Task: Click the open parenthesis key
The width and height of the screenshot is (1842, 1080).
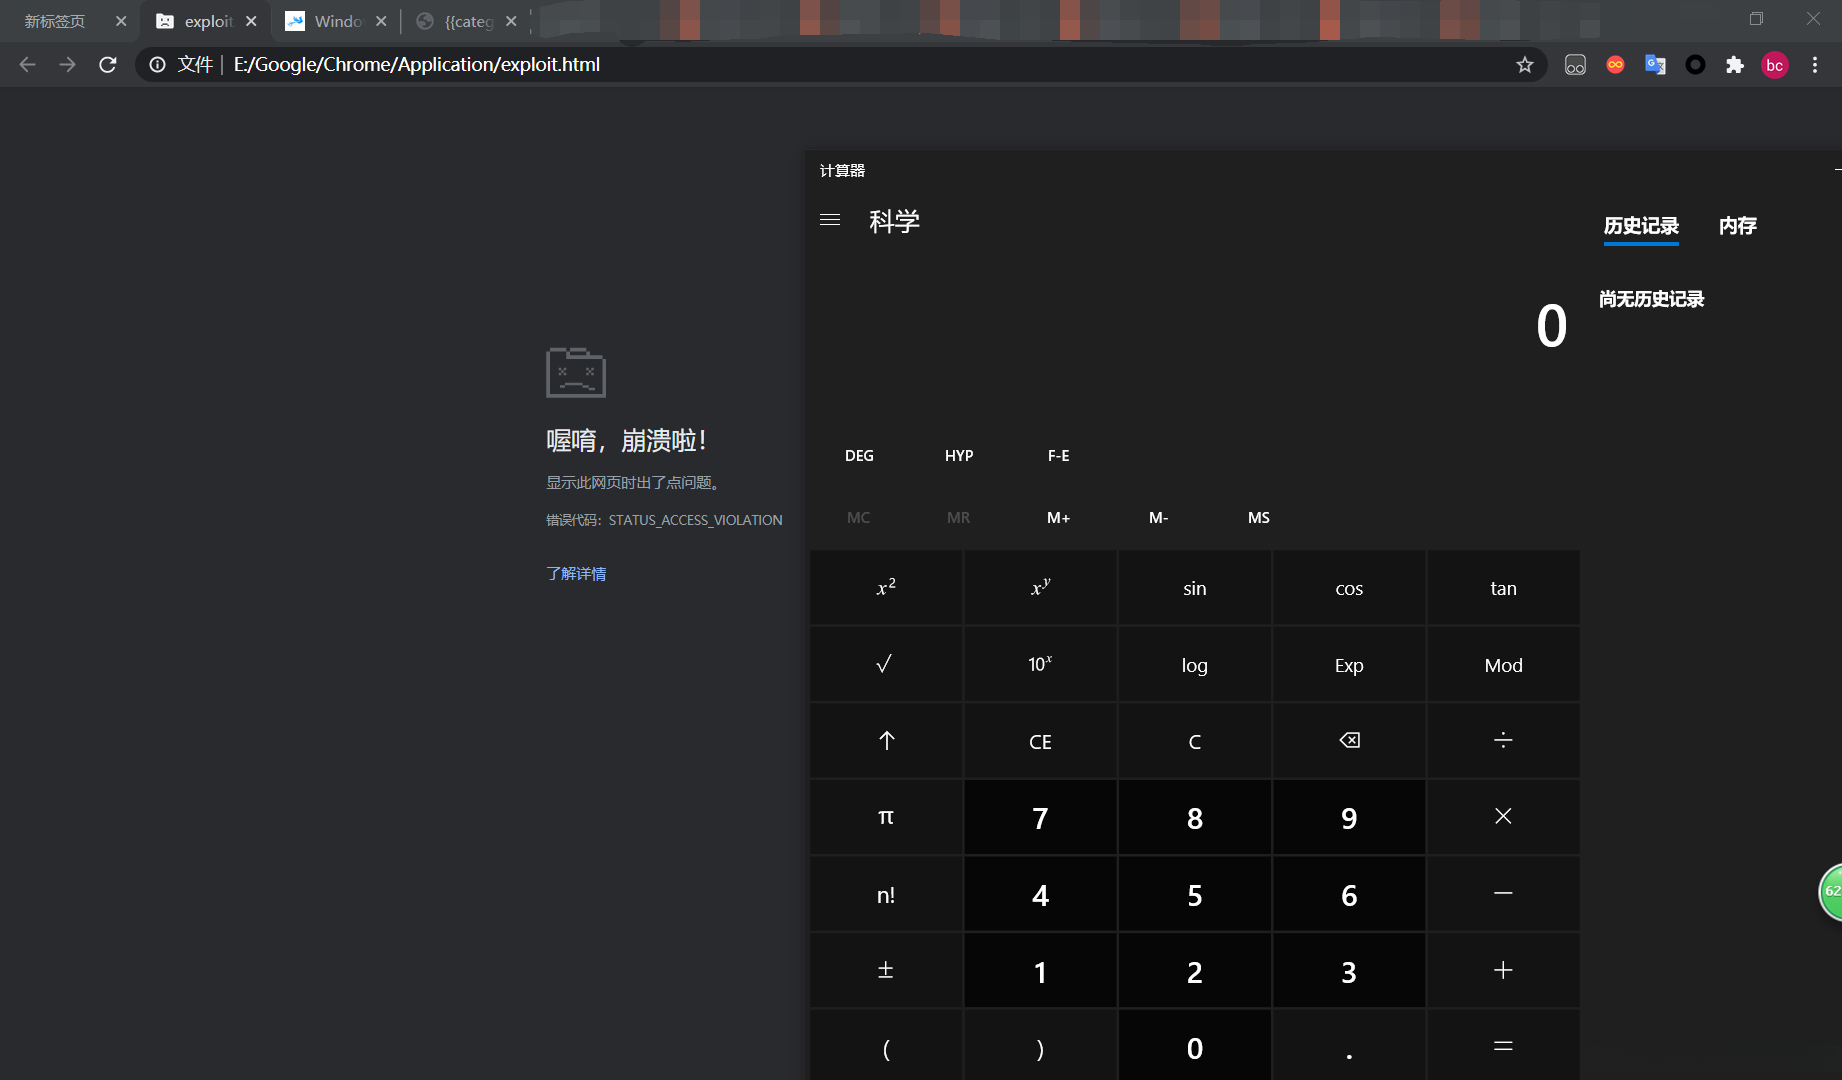Action: pyautogui.click(x=886, y=1046)
